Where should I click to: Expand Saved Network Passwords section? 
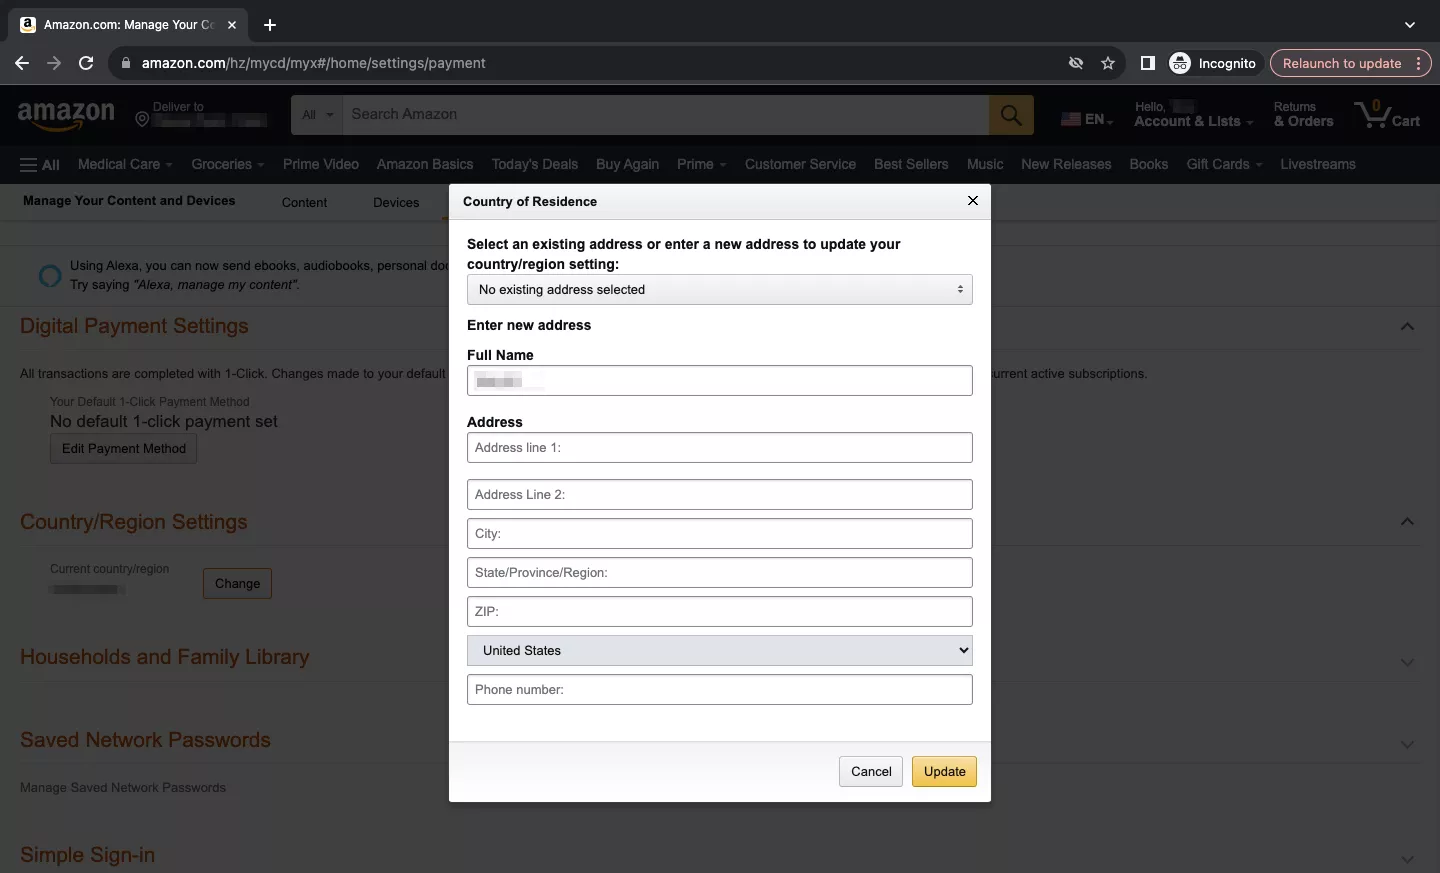click(x=1407, y=744)
